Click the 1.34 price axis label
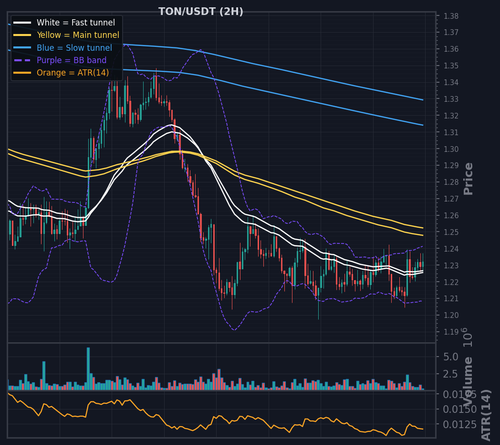Image resolution: width=500 pixels, height=445 pixels. (x=451, y=82)
